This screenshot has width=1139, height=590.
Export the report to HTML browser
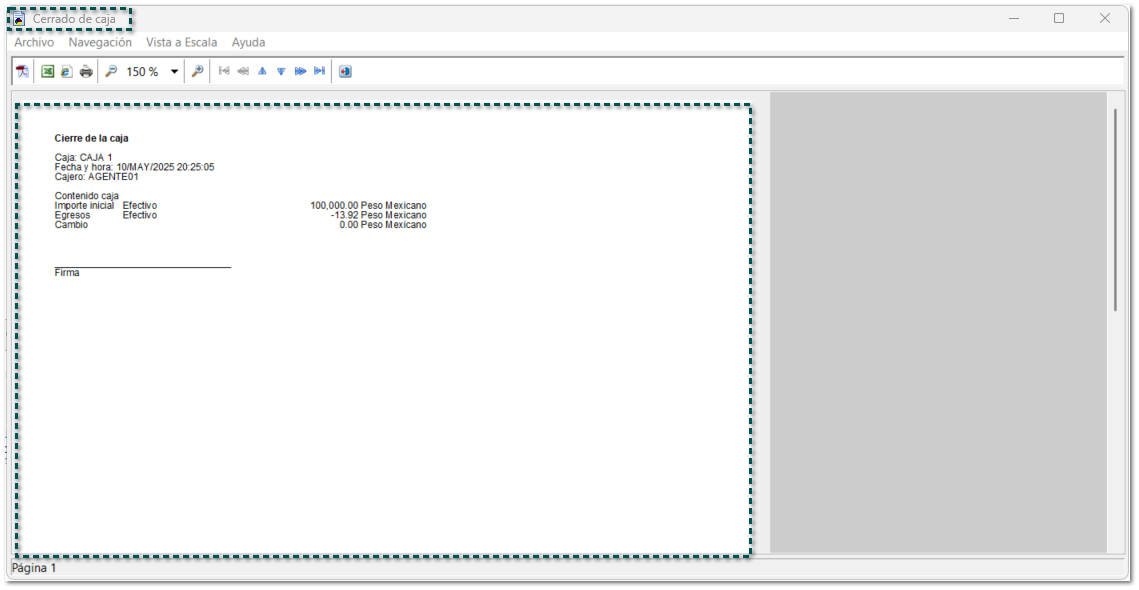point(67,71)
